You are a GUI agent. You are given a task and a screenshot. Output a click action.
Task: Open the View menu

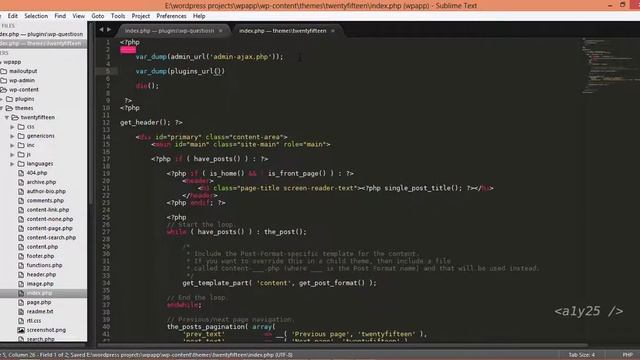[78, 16]
